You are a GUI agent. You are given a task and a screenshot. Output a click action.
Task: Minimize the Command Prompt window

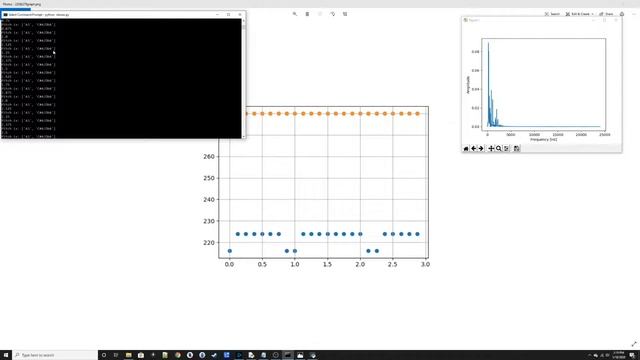[217, 14]
